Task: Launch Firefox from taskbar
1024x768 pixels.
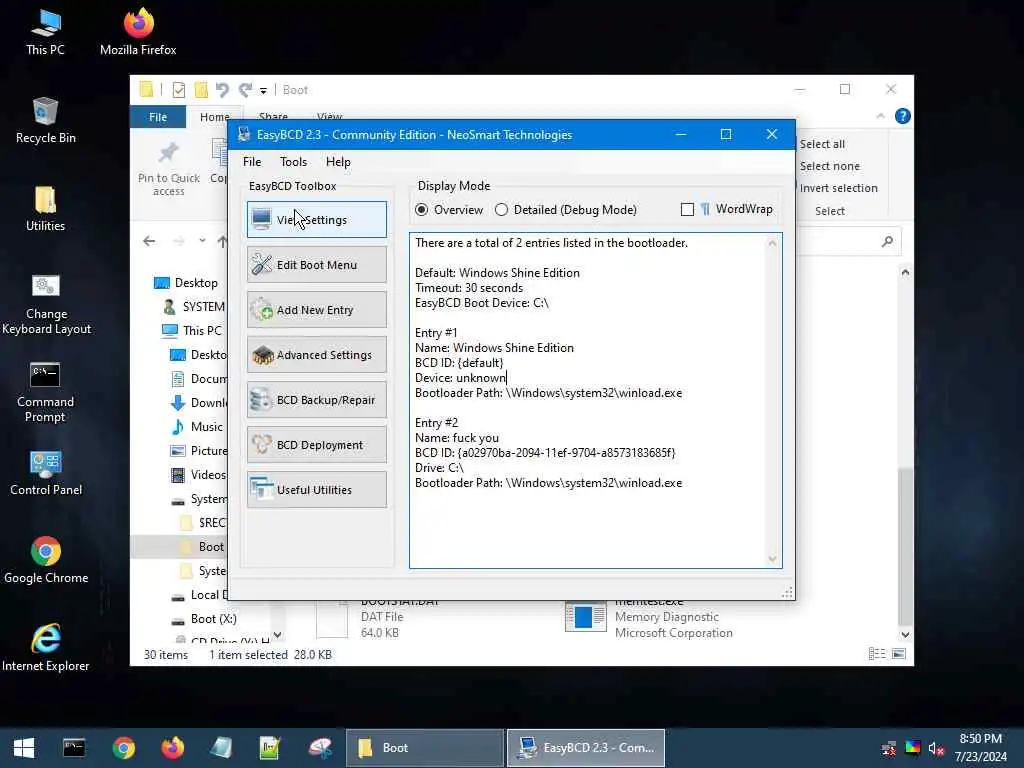Action: point(172,748)
